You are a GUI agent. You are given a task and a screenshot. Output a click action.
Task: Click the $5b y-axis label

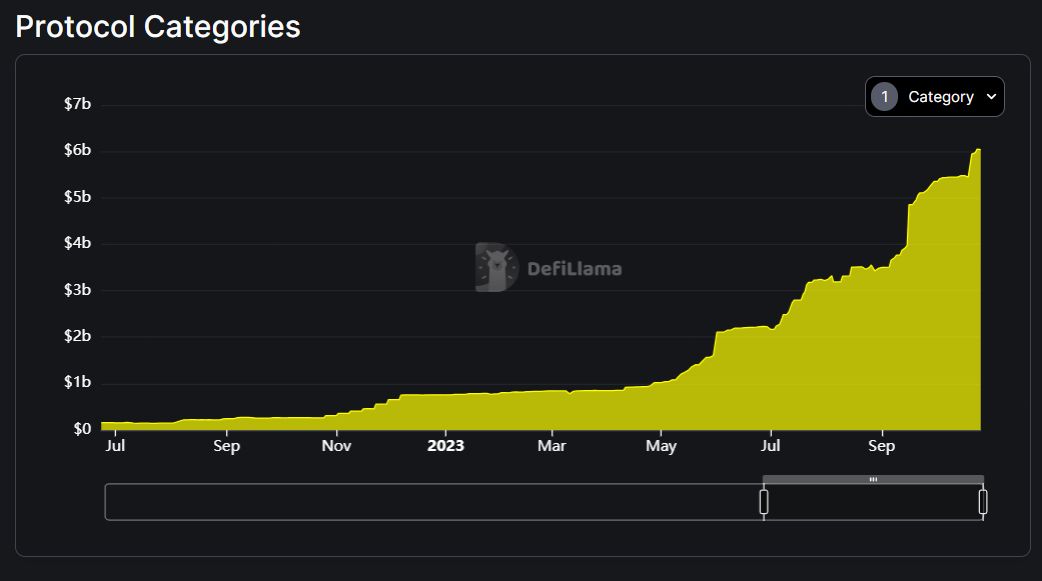pyautogui.click(x=78, y=197)
